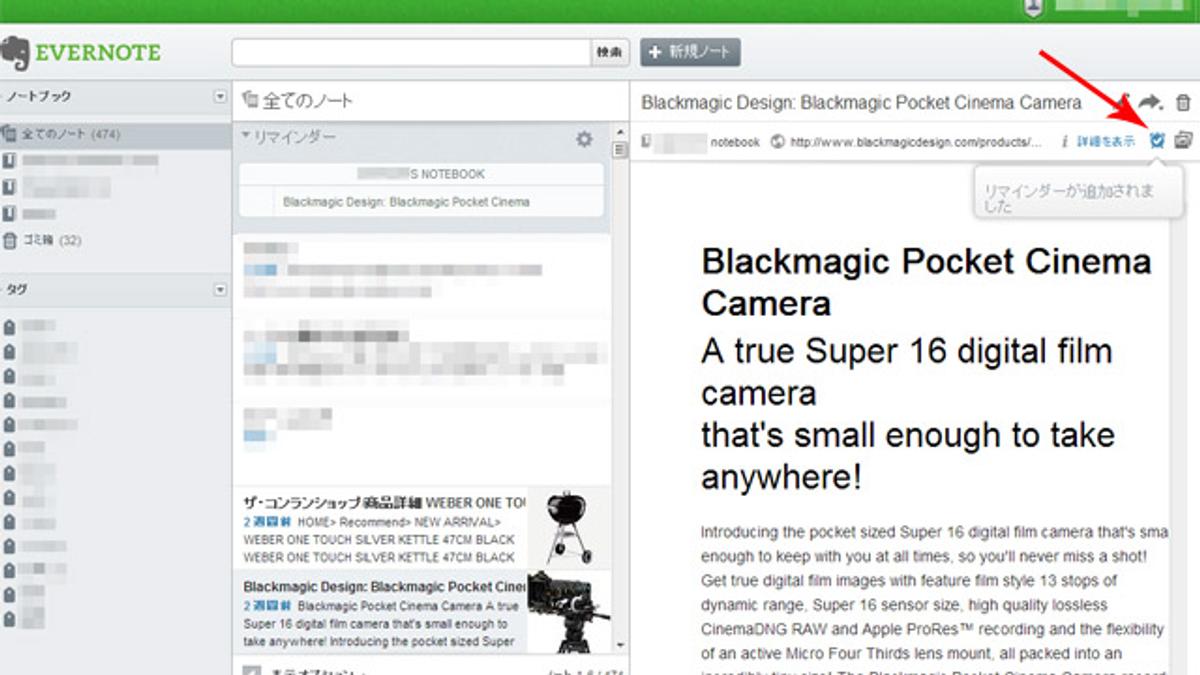
Task: Click the icon right of the reminder clock
Action: click(1183, 141)
